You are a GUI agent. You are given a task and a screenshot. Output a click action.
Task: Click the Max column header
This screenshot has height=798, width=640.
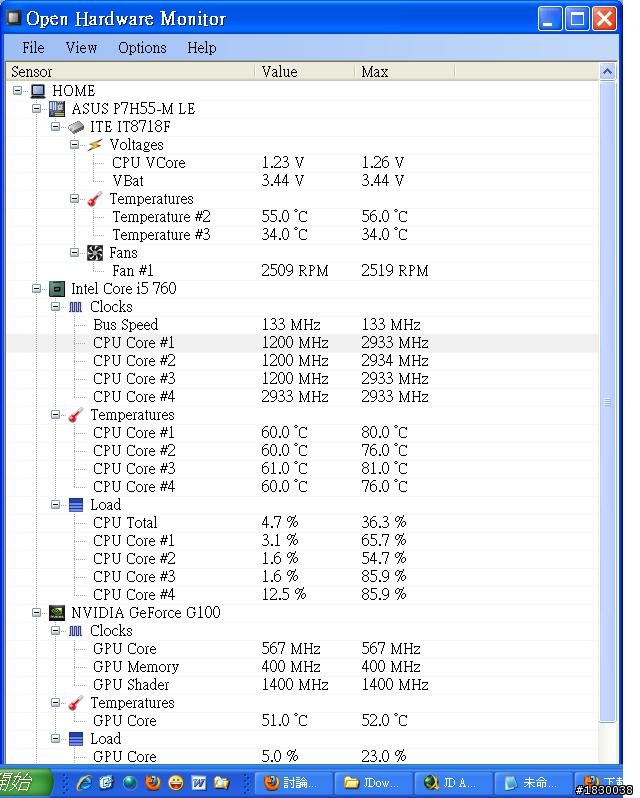click(404, 72)
